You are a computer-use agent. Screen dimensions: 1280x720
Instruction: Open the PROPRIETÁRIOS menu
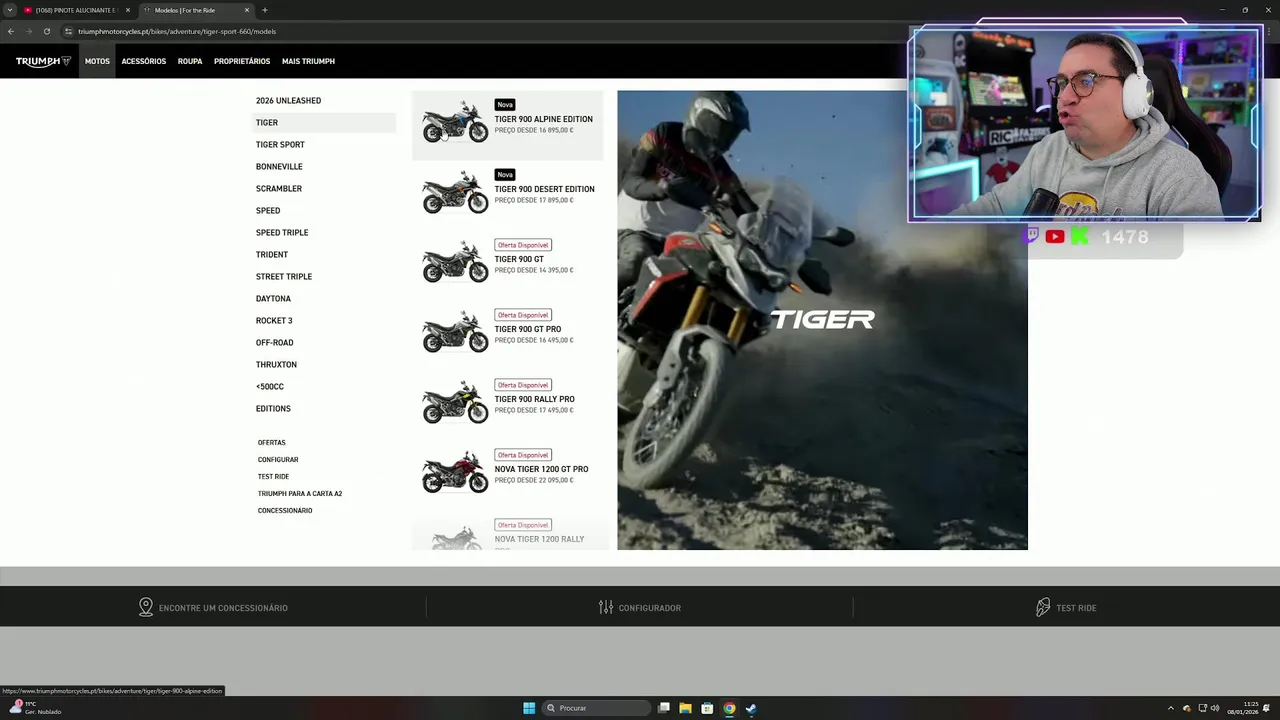242,61
